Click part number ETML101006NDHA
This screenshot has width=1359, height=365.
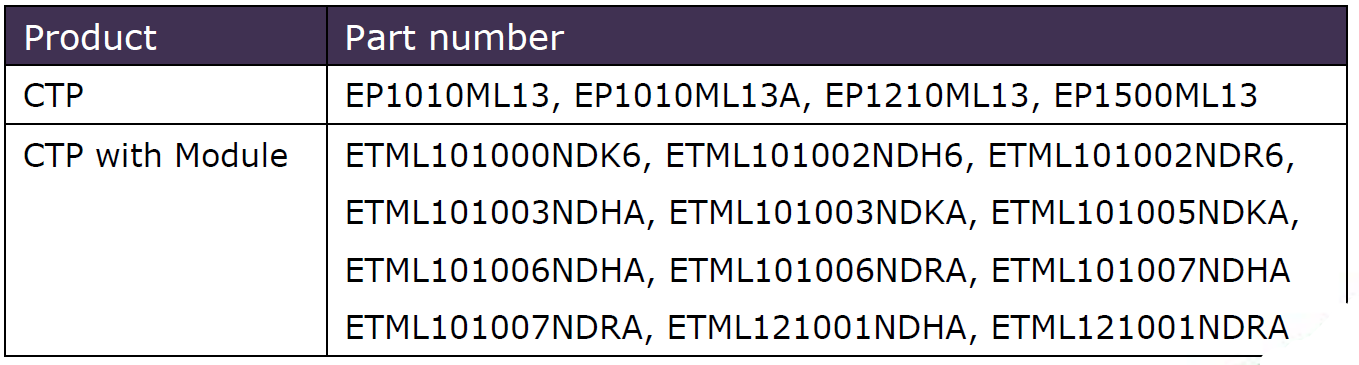(497, 270)
